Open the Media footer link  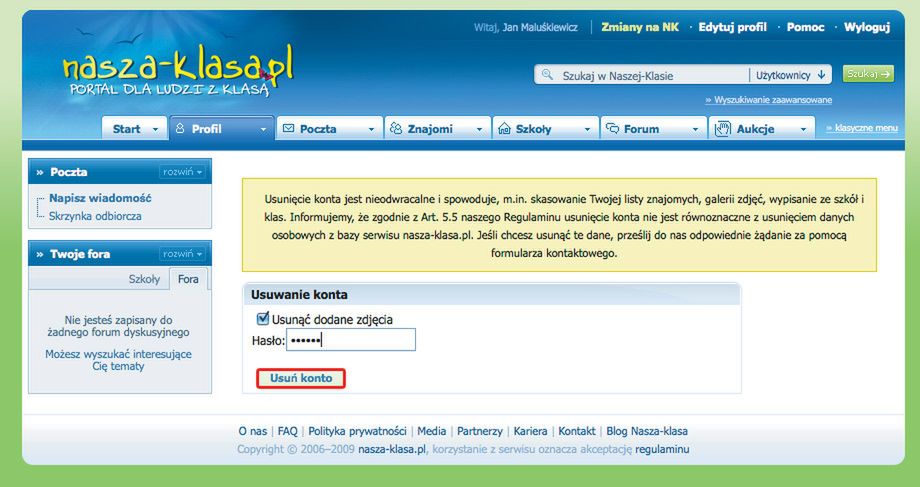tap(432, 431)
